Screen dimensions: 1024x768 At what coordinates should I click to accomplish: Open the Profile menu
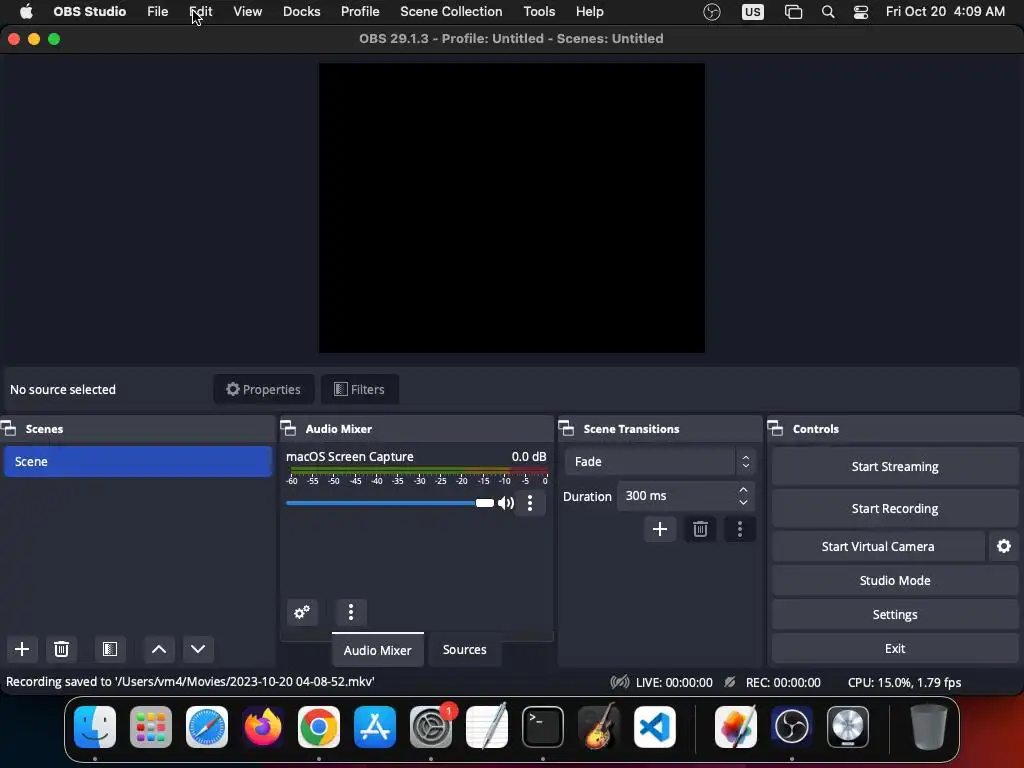[x=360, y=12]
